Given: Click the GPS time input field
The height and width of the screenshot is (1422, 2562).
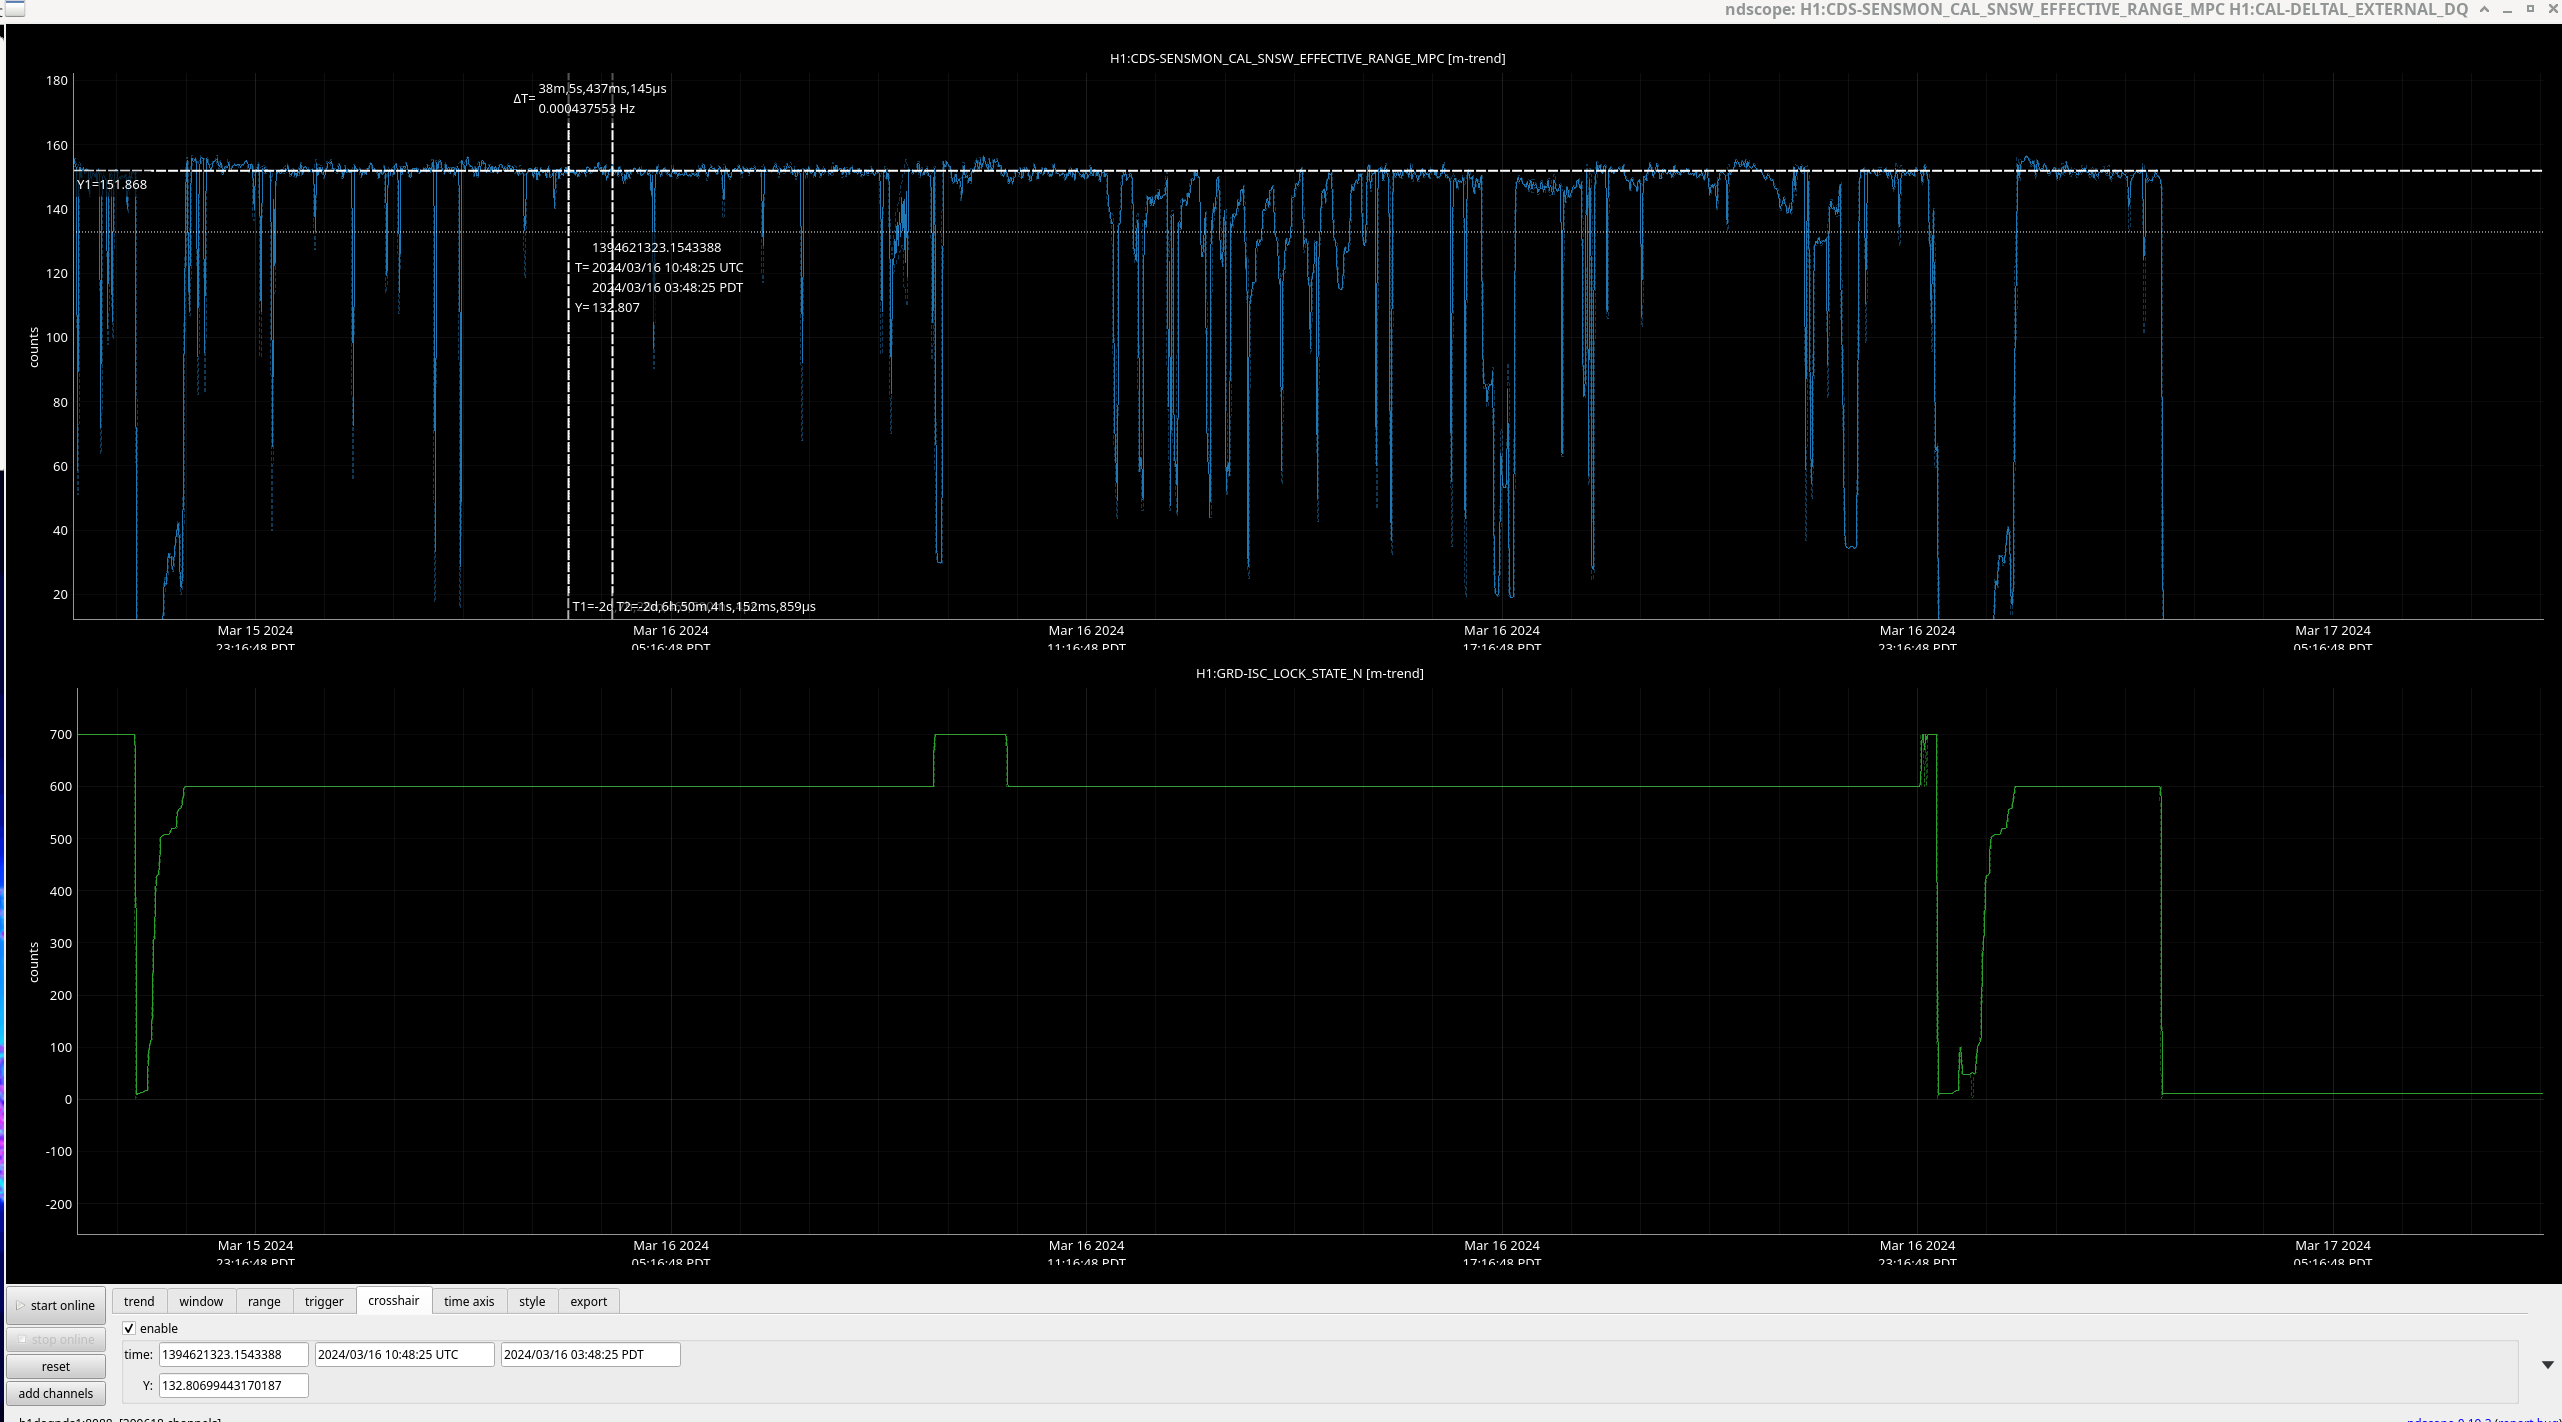Looking at the screenshot, I should (x=233, y=1354).
